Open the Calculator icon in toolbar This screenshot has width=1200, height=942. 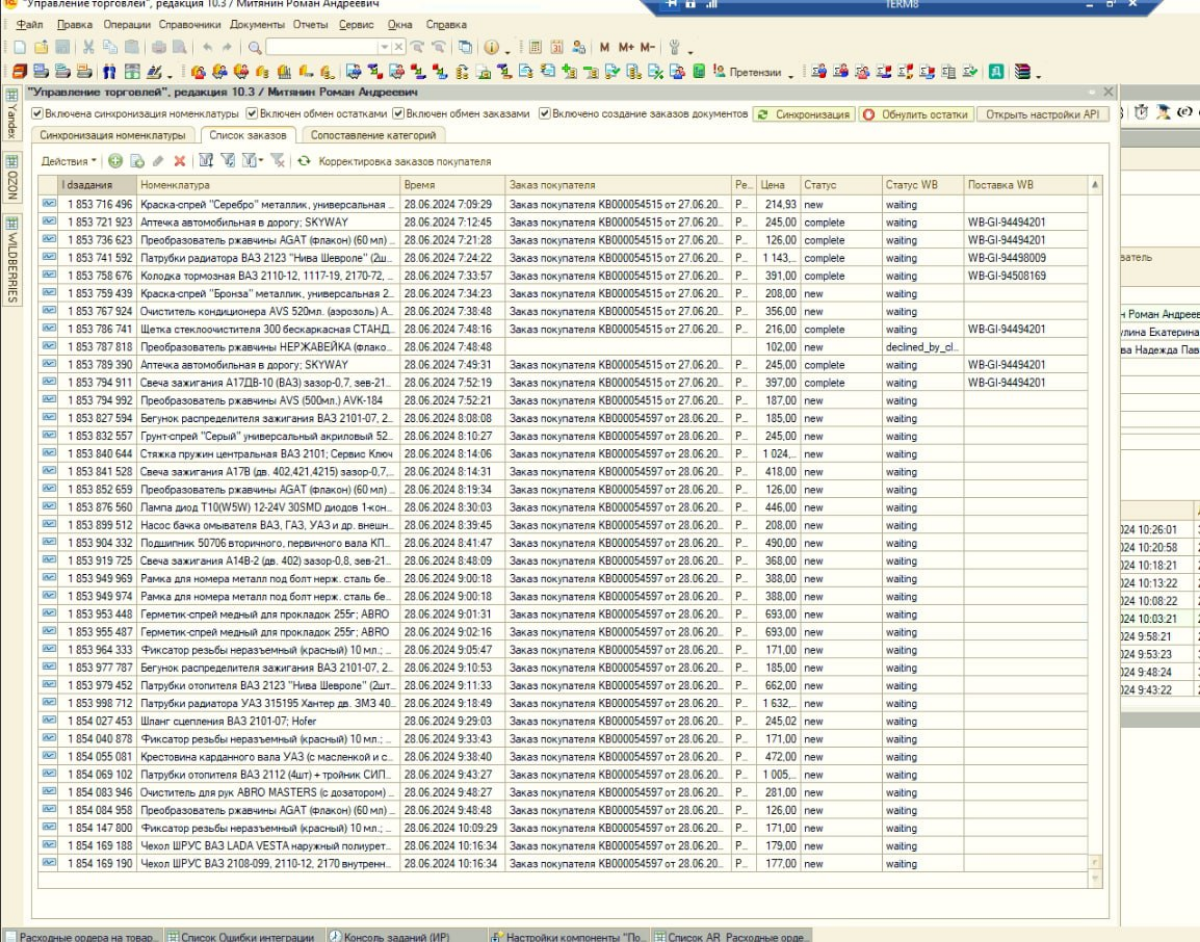coord(535,47)
